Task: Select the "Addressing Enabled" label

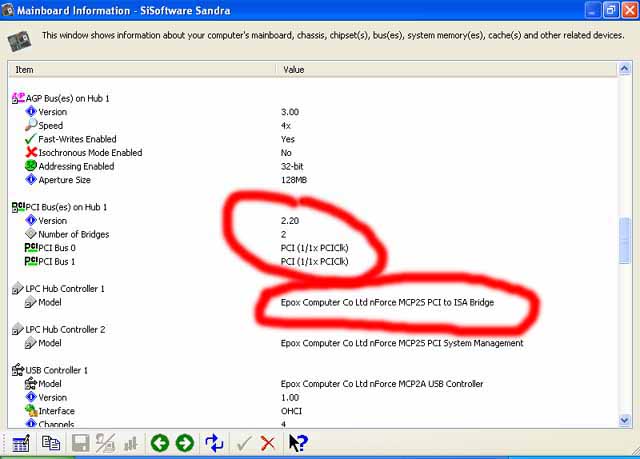Action: (76, 166)
